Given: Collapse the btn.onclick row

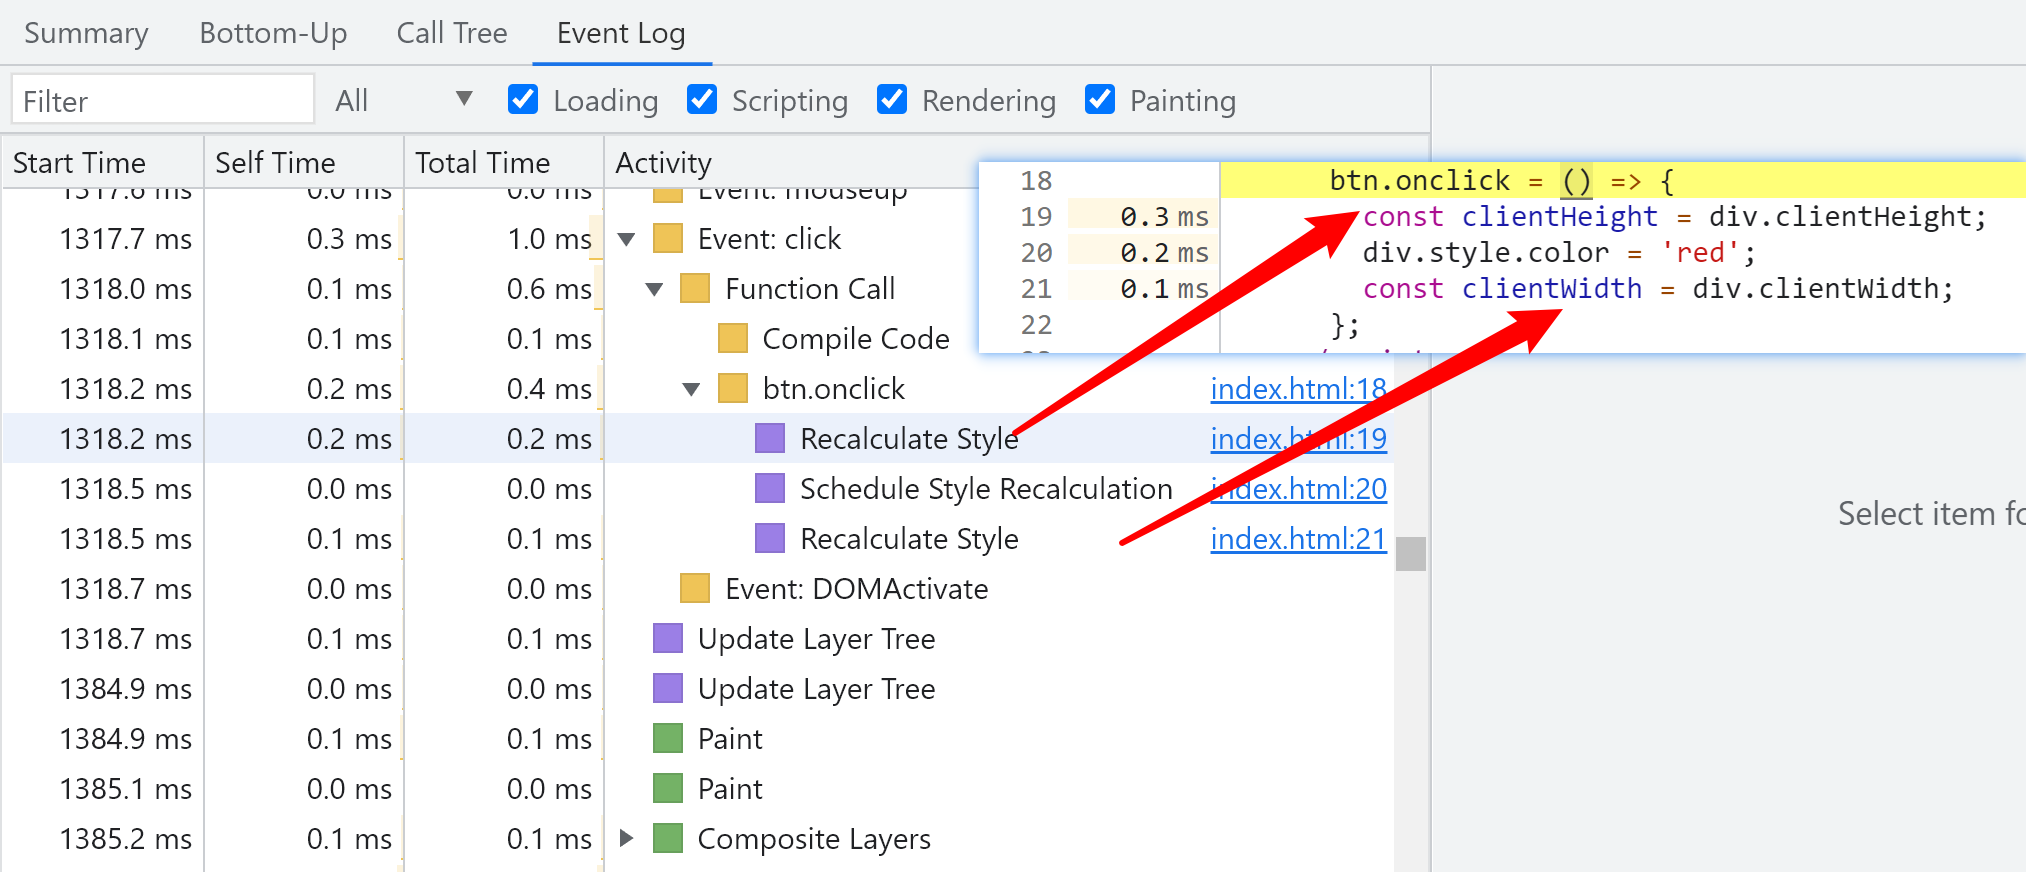Looking at the screenshot, I should click(691, 389).
